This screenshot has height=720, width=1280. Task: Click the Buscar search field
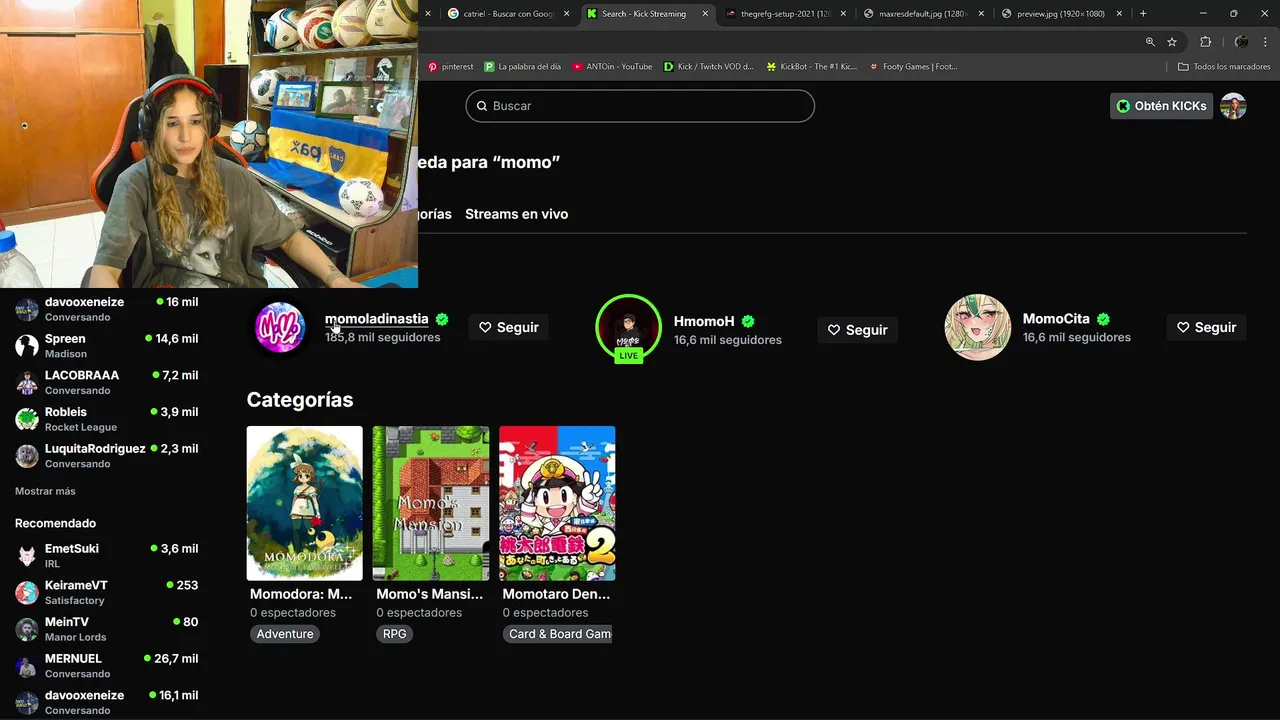[x=640, y=106]
